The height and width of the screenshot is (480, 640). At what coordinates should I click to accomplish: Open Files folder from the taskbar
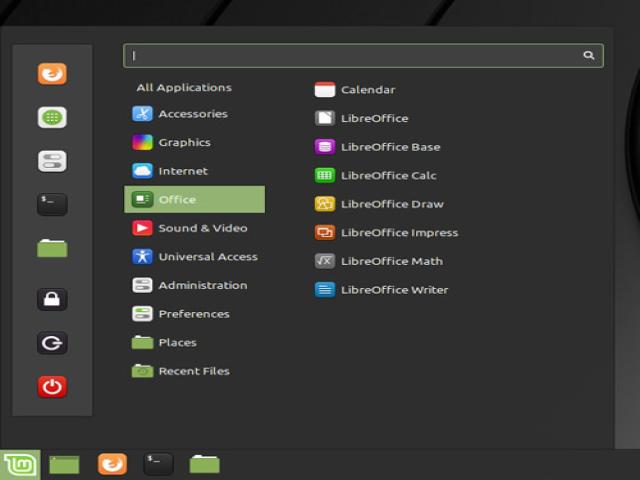click(204, 464)
